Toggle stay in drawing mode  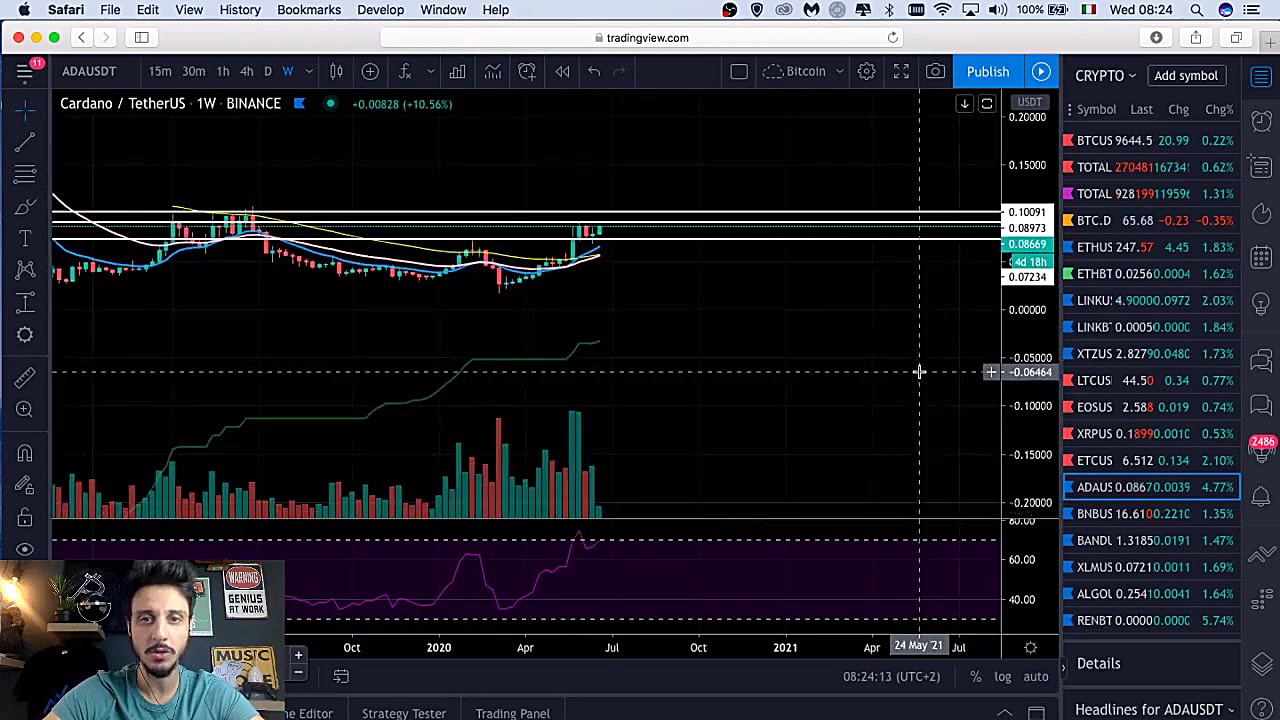point(25,485)
